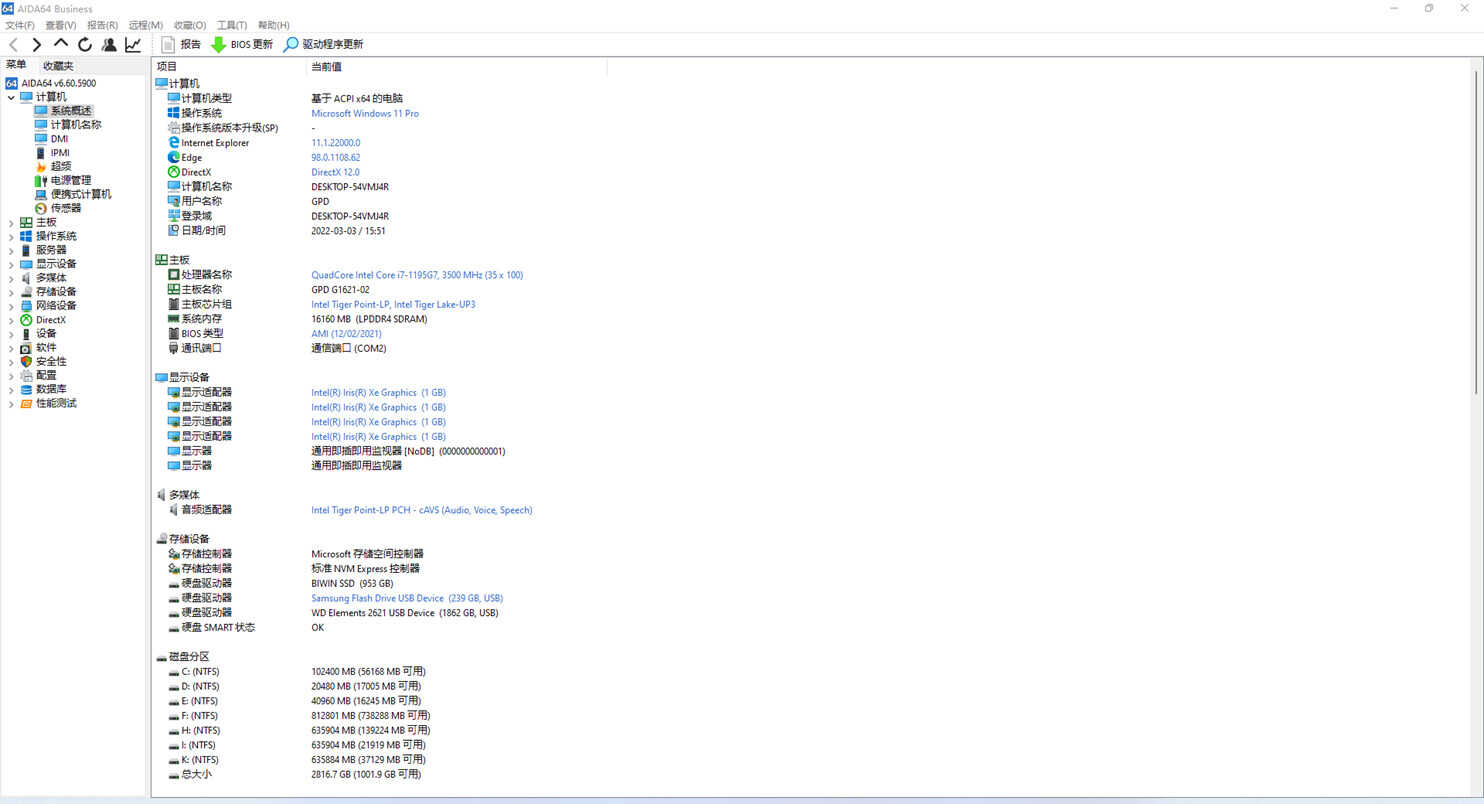Screen dimensions: 1484x804
Task: Open Edge version 98.0.1108.62 link
Action: [336, 158]
